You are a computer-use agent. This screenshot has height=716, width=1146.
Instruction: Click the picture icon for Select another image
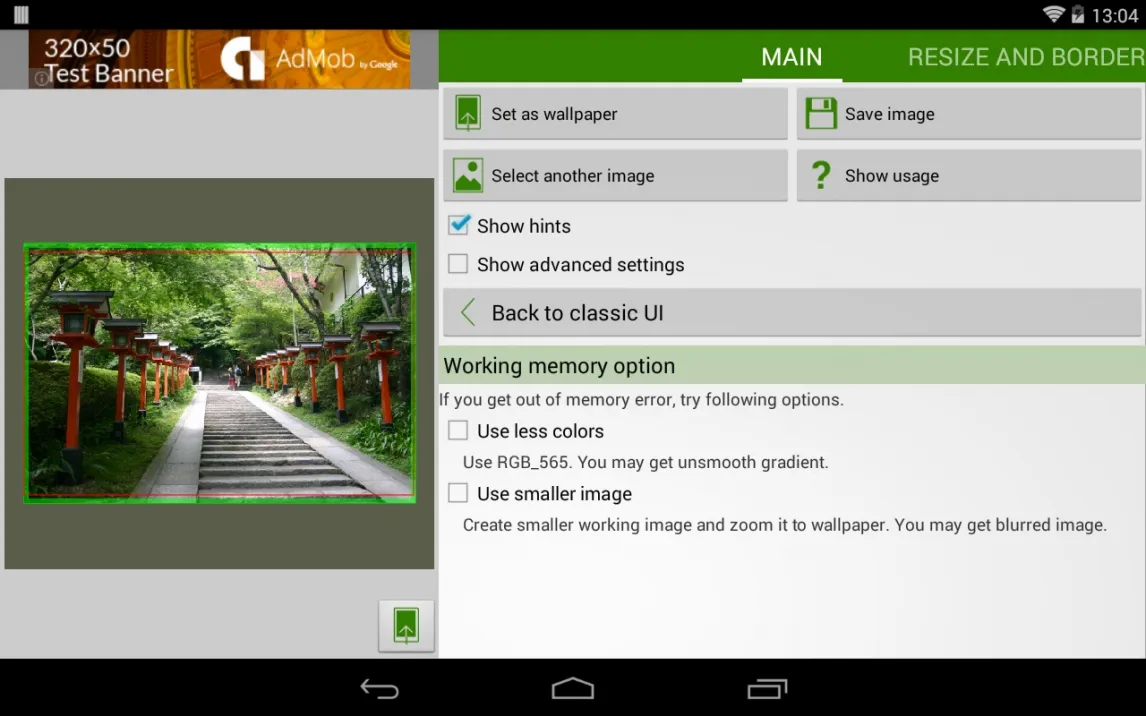[x=468, y=176]
